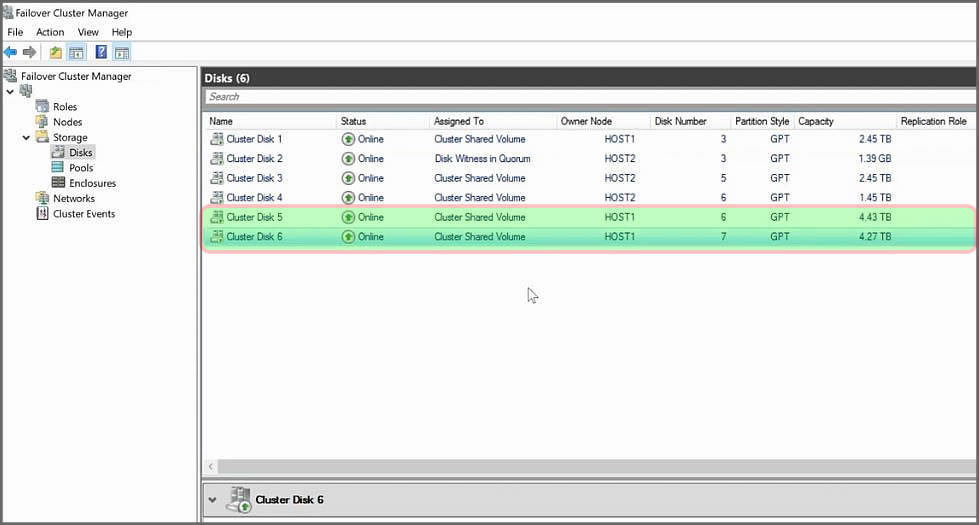Viewport: 979px width, 525px height.
Task: Sort by the Partition Style column header
Action: click(x=762, y=121)
